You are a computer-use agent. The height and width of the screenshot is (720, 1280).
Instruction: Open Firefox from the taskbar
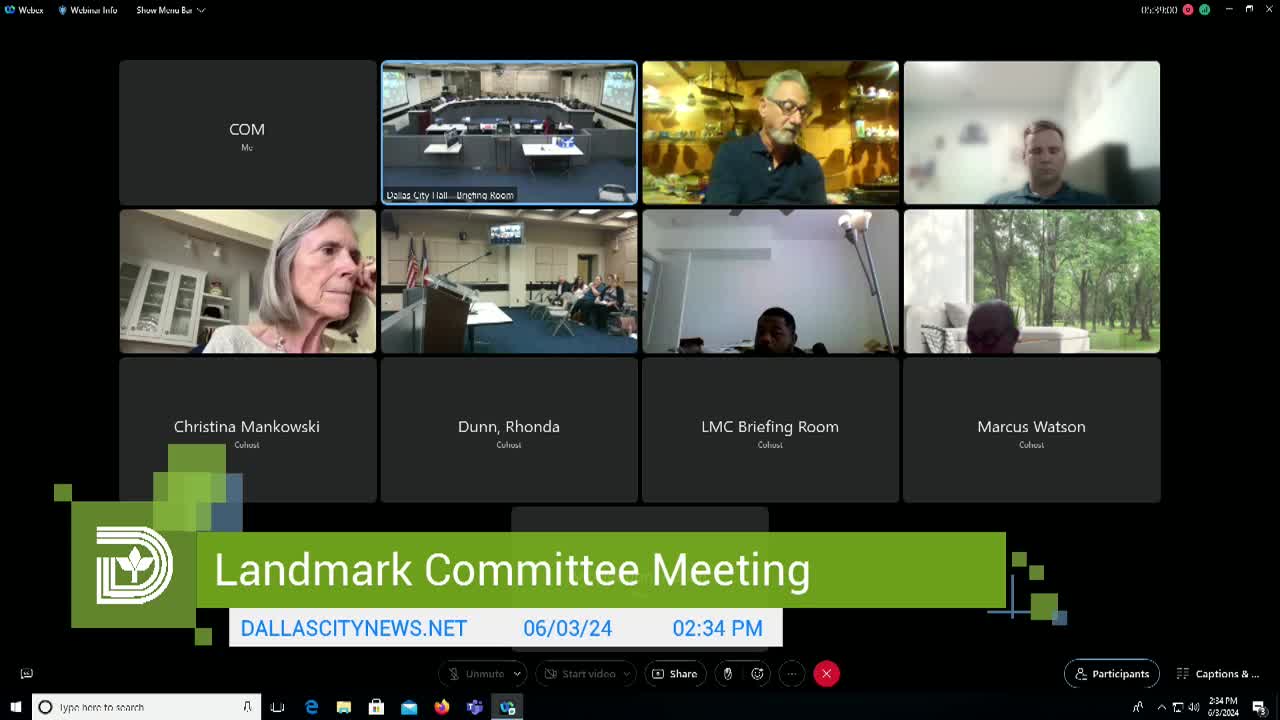pyautogui.click(x=442, y=707)
